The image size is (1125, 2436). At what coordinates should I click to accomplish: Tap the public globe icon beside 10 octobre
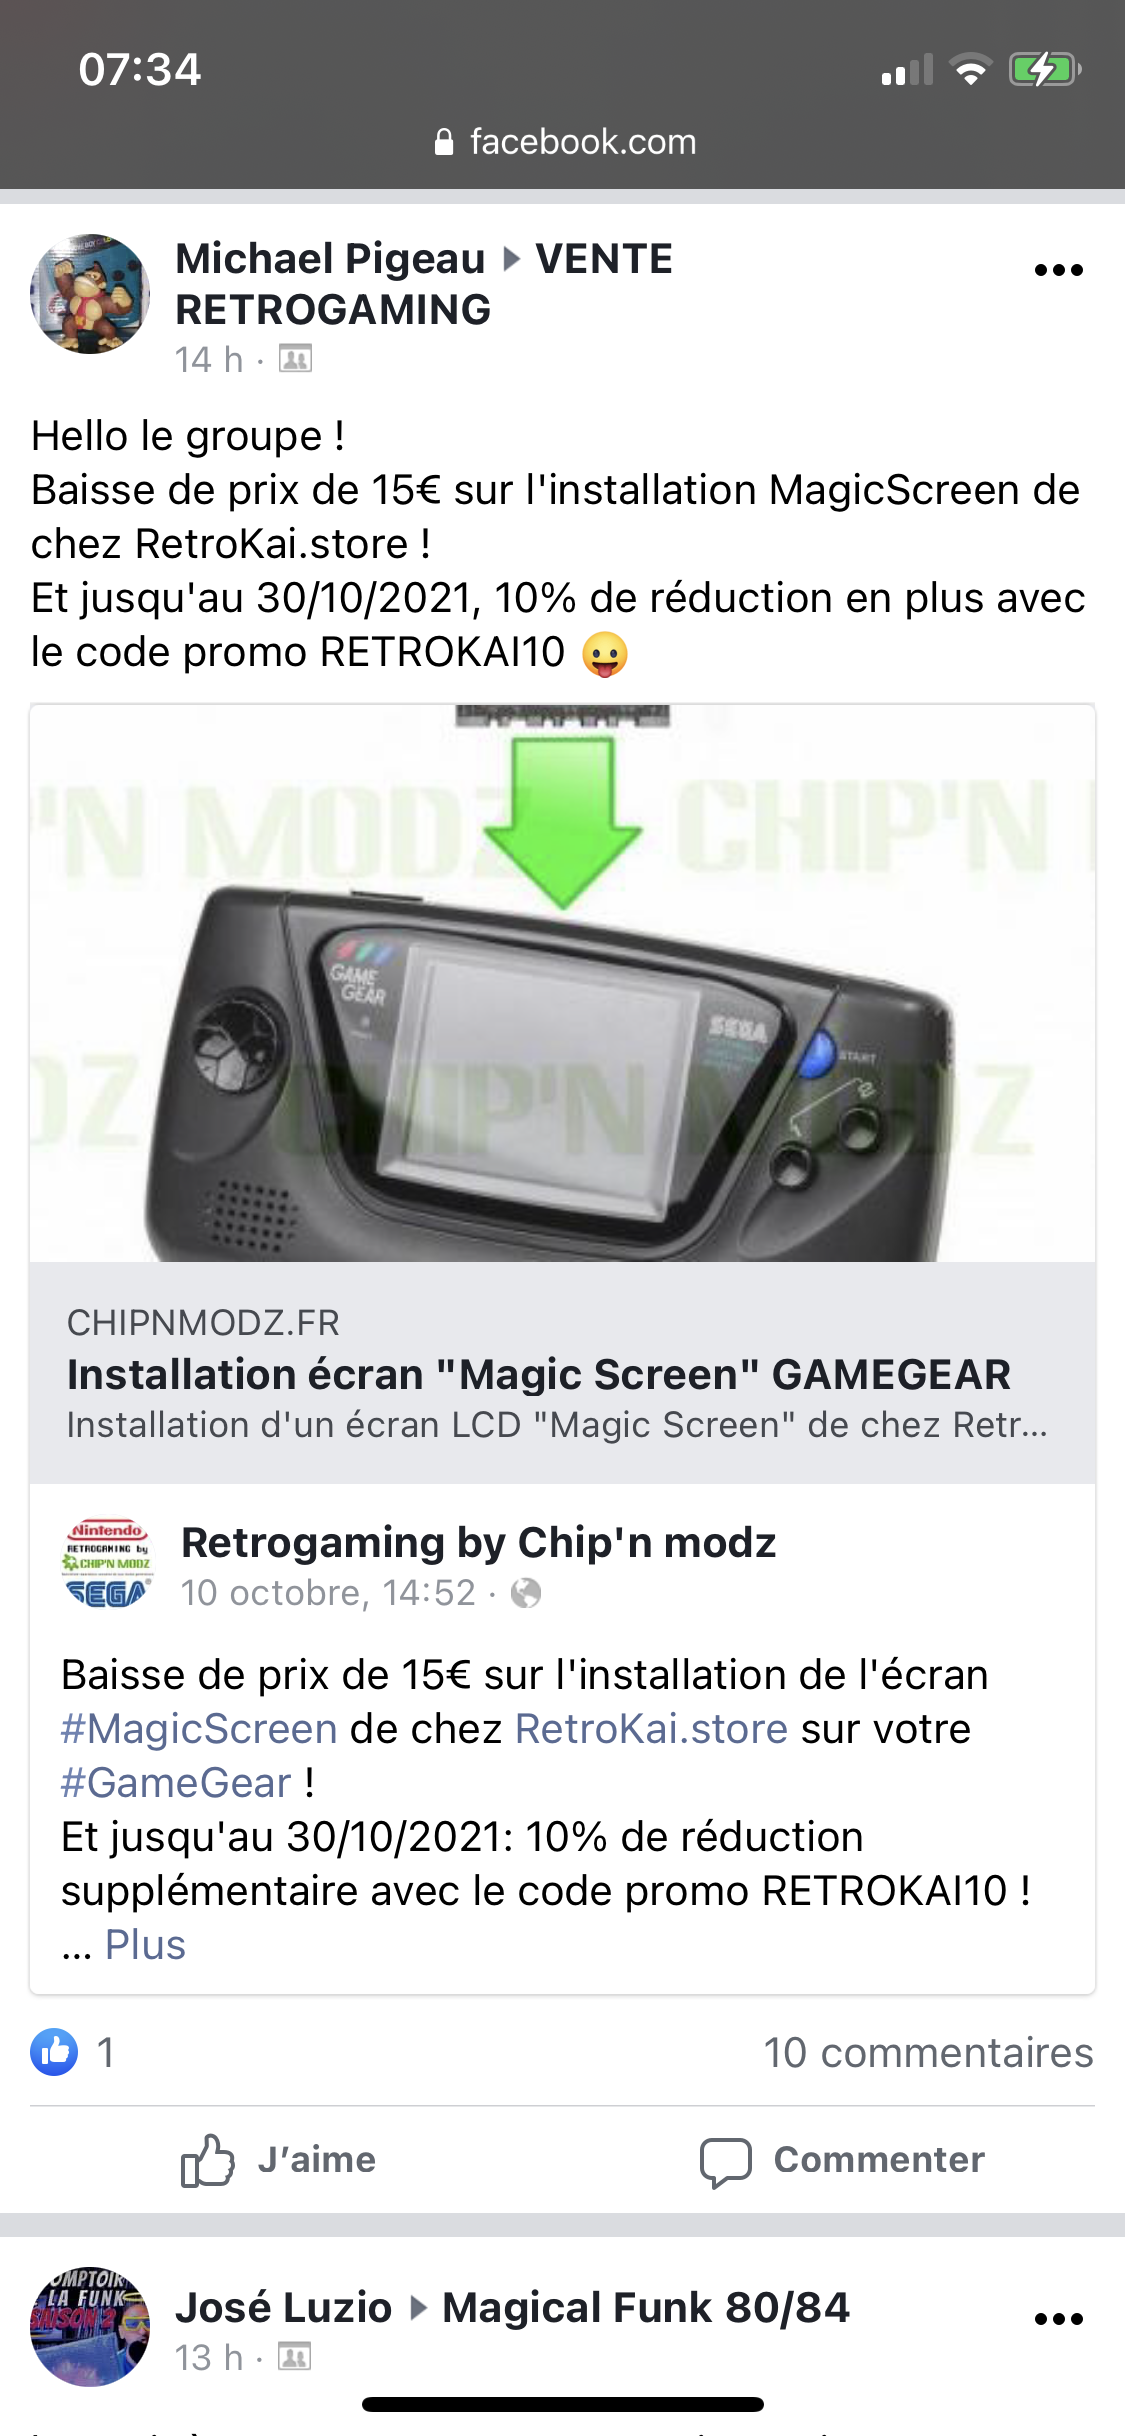point(526,1593)
